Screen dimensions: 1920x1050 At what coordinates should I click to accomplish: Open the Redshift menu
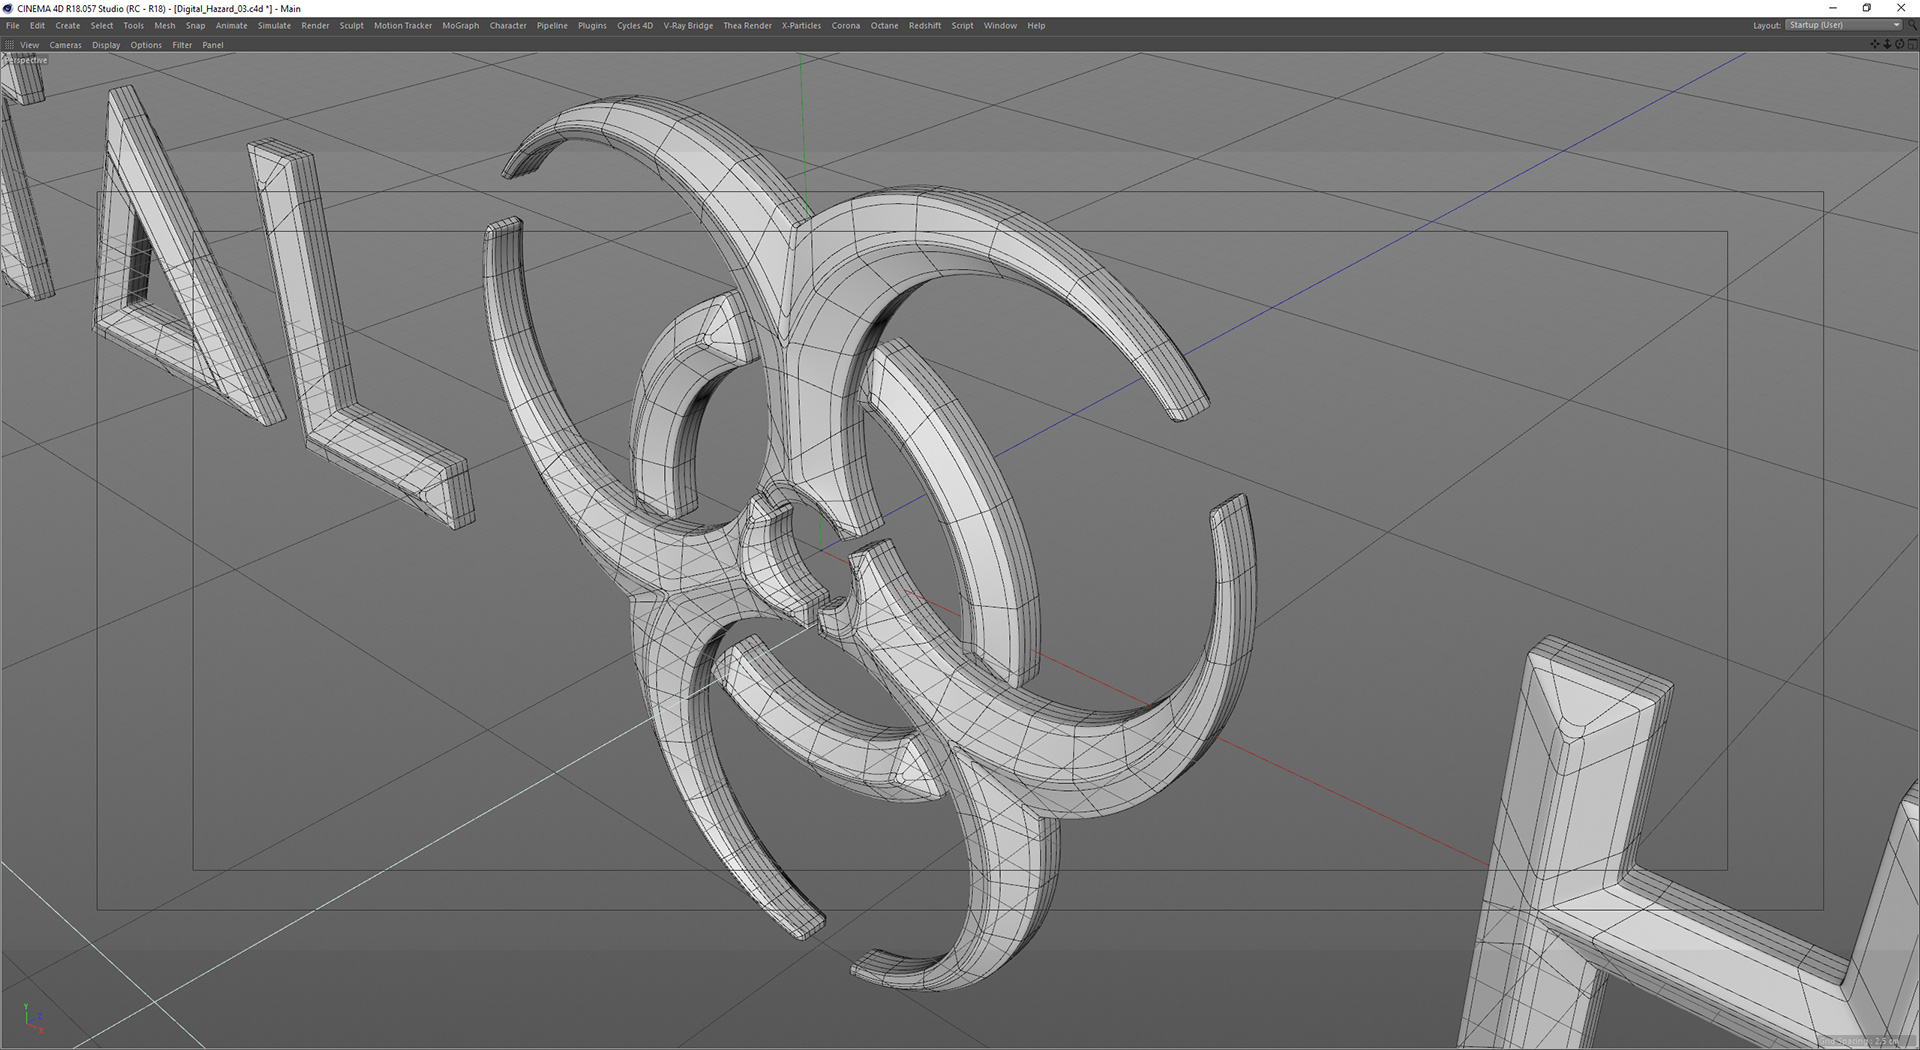click(x=925, y=26)
